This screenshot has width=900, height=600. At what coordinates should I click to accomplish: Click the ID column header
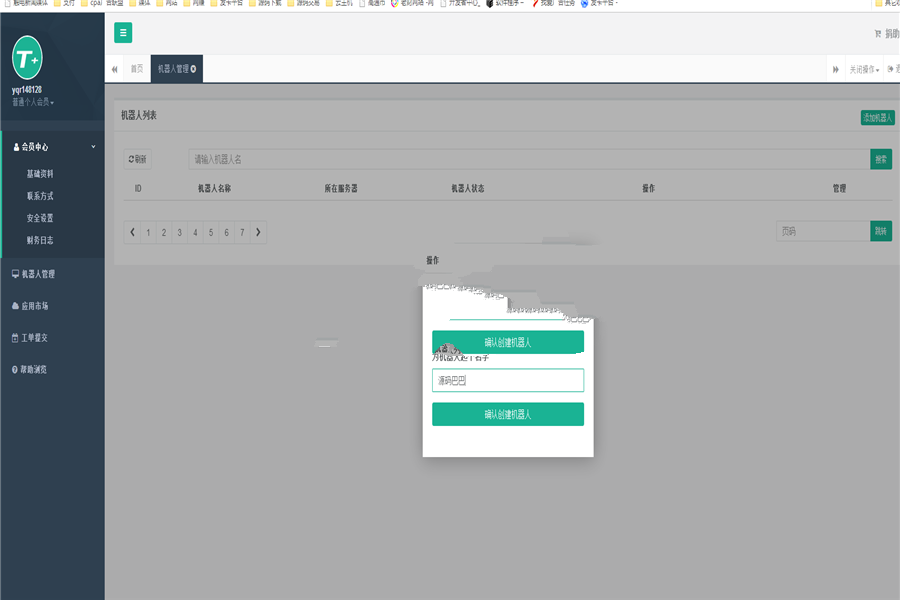tap(138, 188)
